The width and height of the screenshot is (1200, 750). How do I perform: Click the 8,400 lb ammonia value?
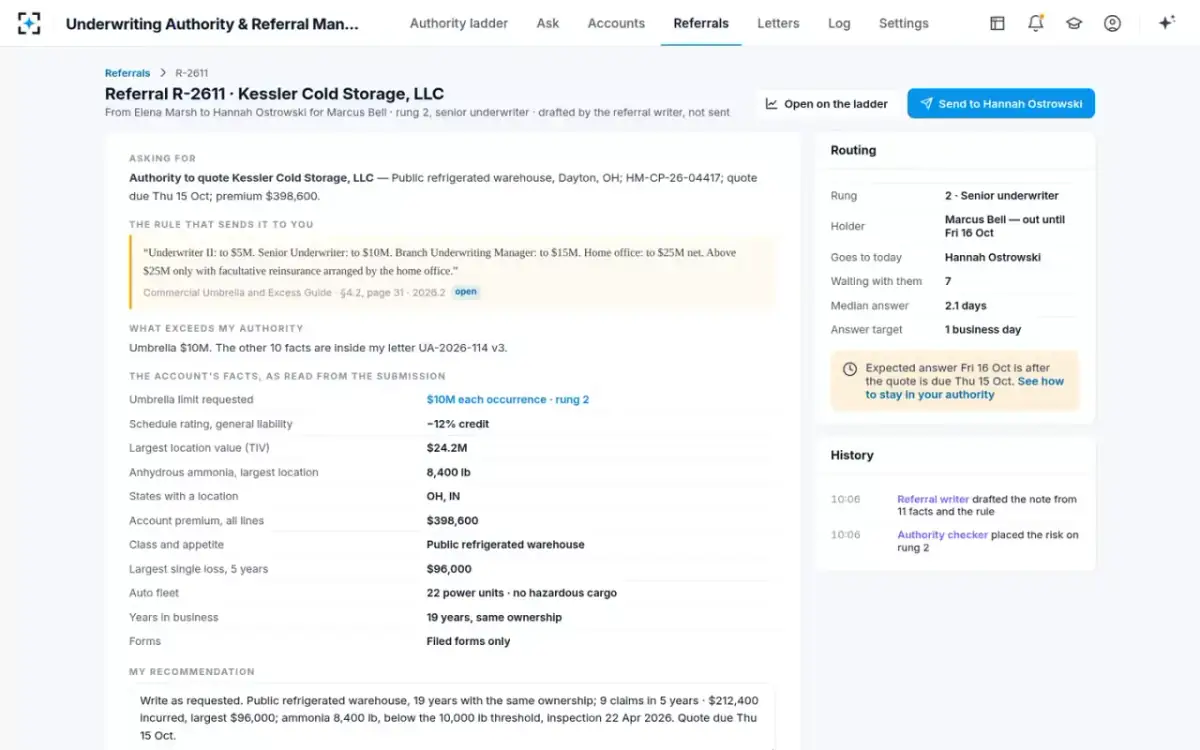[449, 472]
